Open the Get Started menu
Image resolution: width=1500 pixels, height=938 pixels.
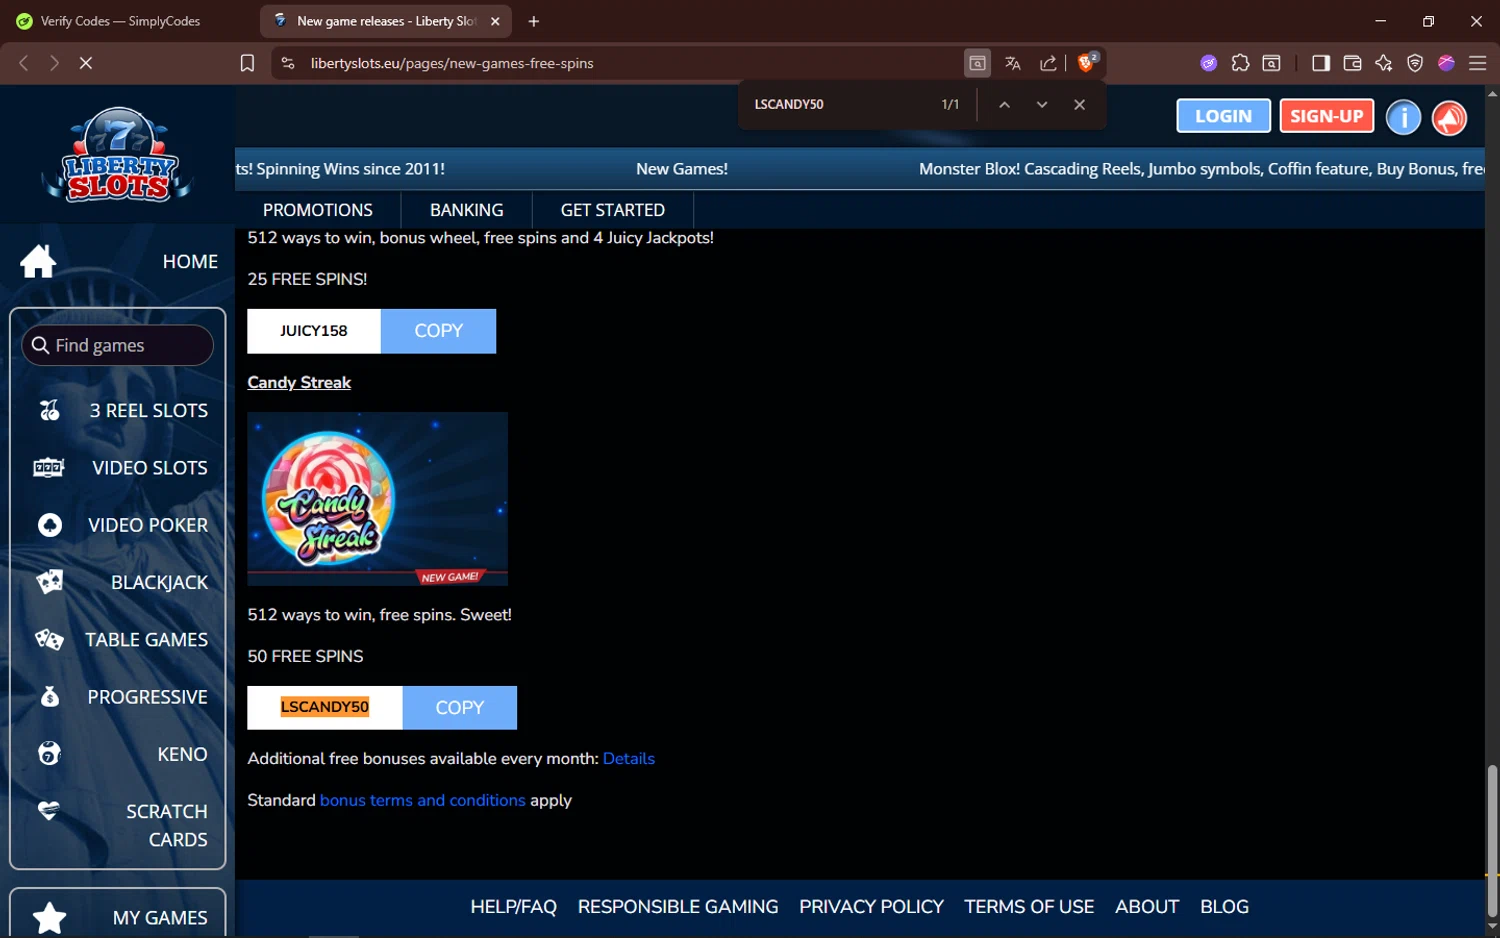612,210
